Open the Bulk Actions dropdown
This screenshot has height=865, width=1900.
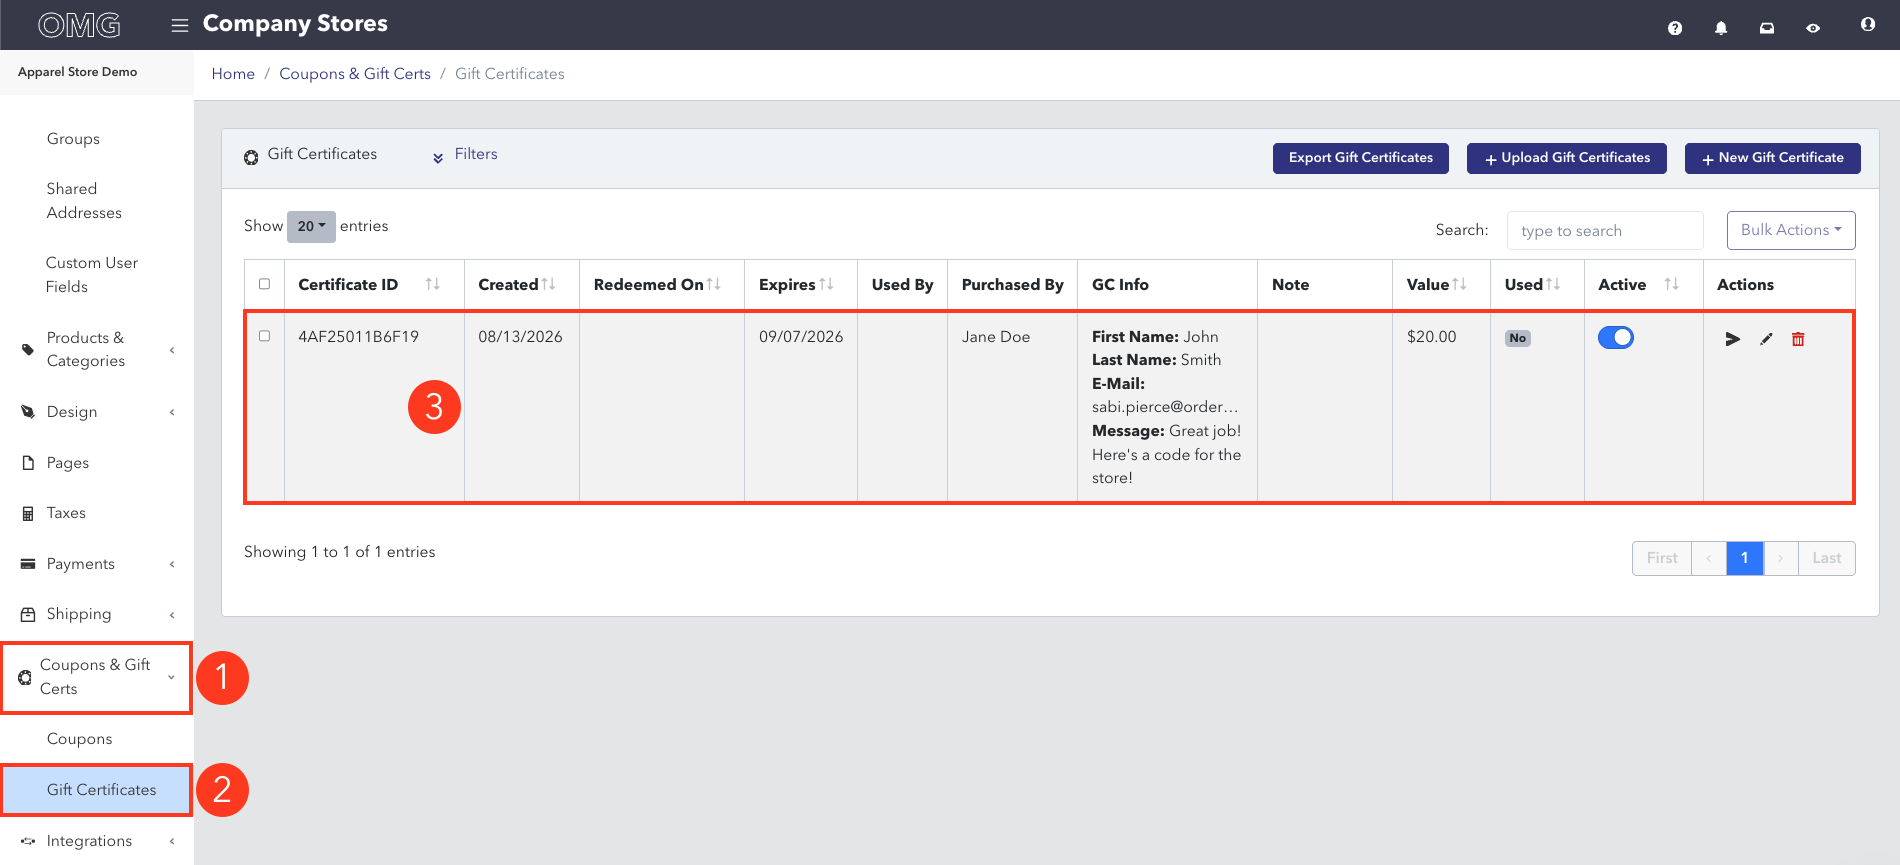(x=1791, y=230)
